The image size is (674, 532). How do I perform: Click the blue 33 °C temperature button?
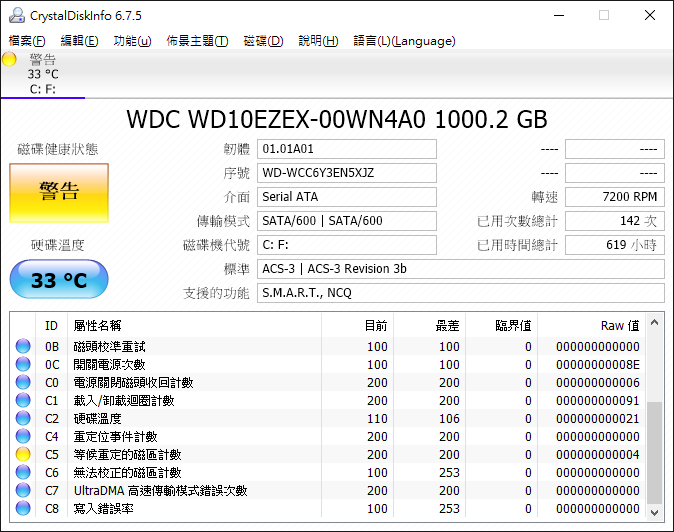tap(59, 279)
